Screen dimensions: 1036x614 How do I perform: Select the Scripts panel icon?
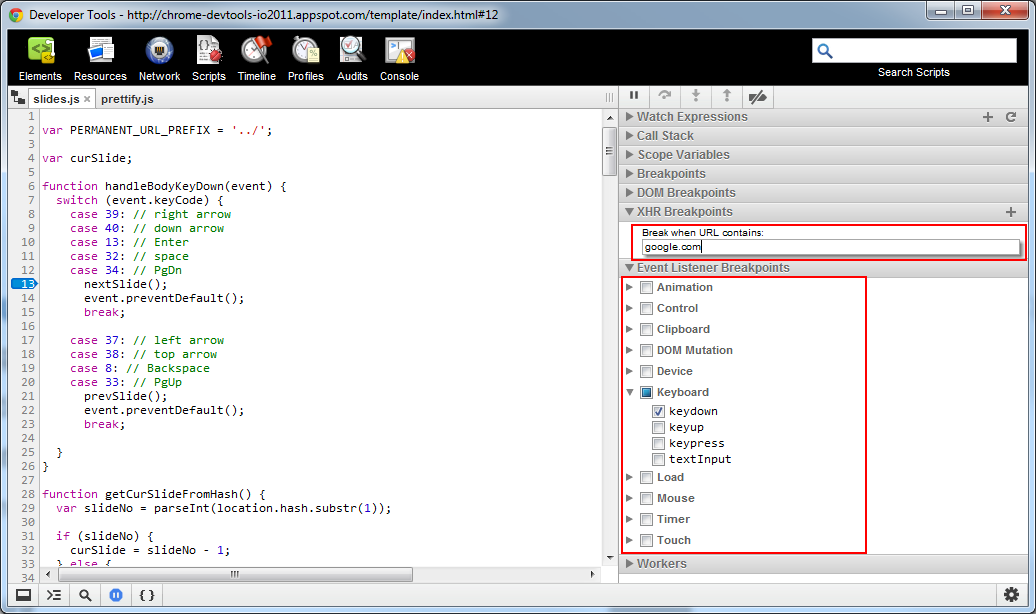(209, 51)
